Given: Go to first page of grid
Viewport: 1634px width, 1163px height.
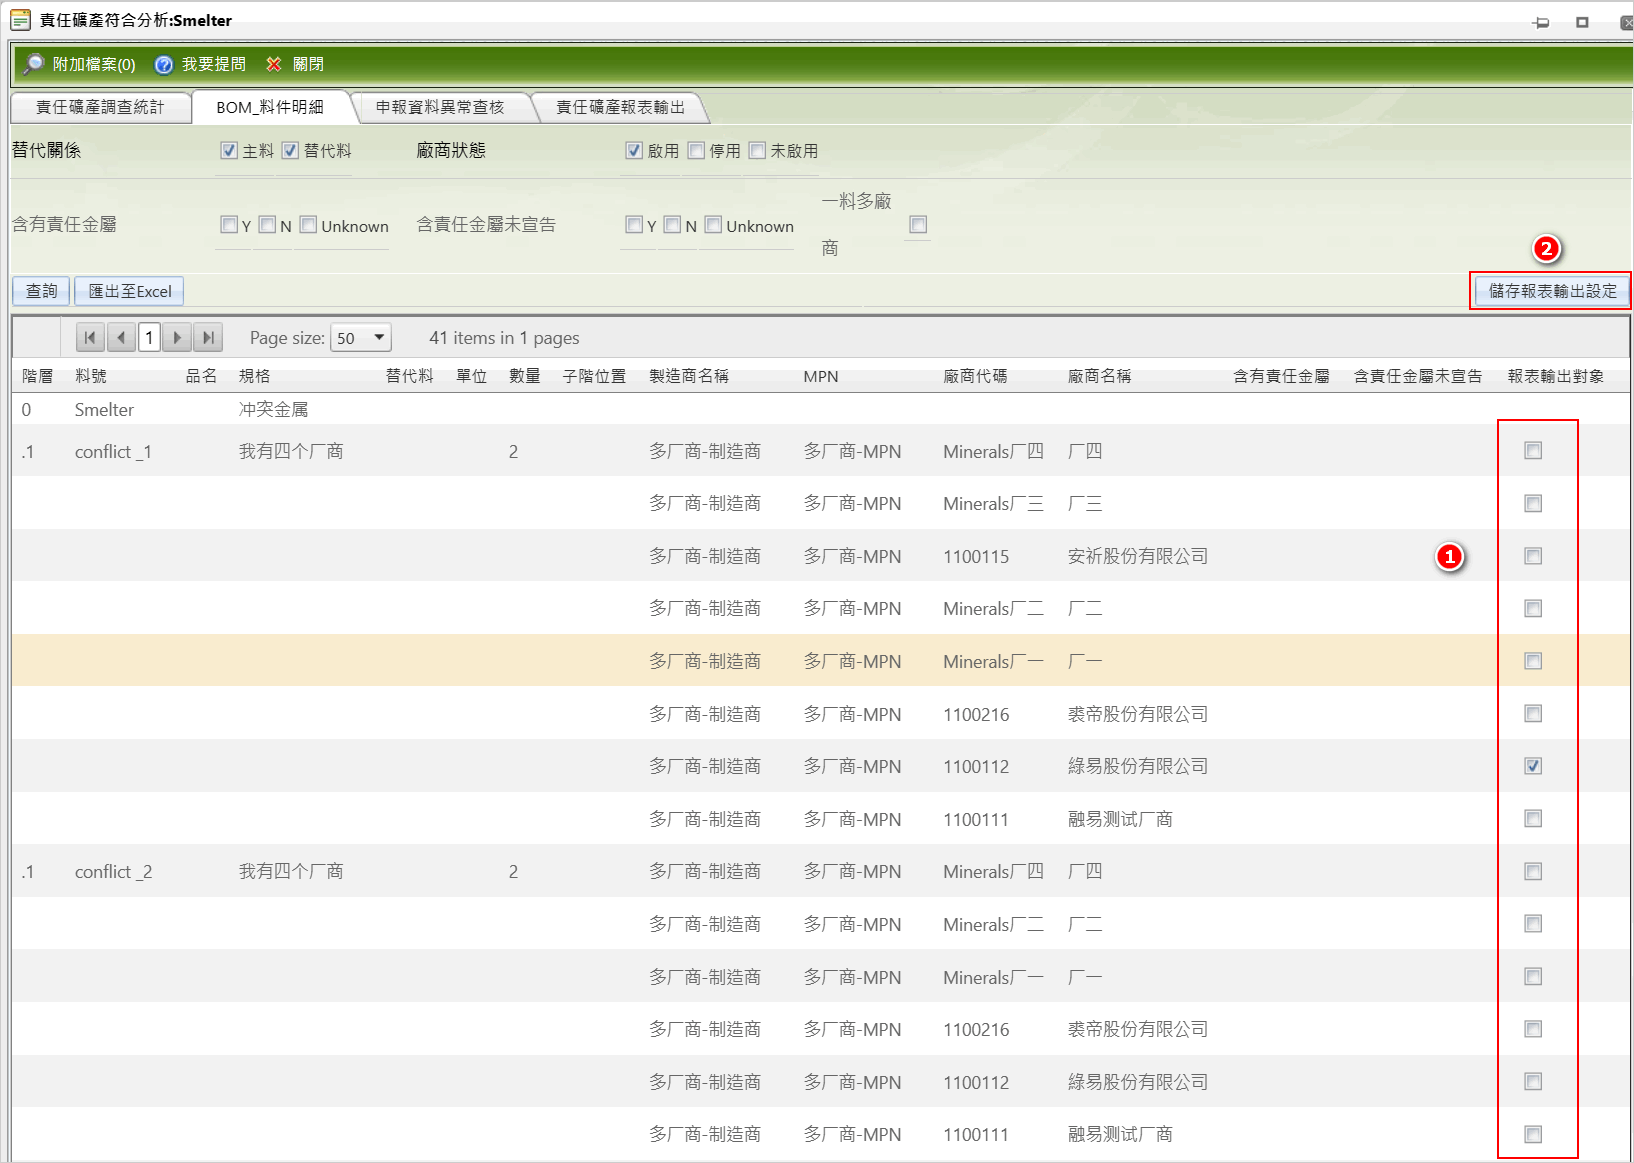Looking at the screenshot, I should pyautogui.click(x=90, y=338).
